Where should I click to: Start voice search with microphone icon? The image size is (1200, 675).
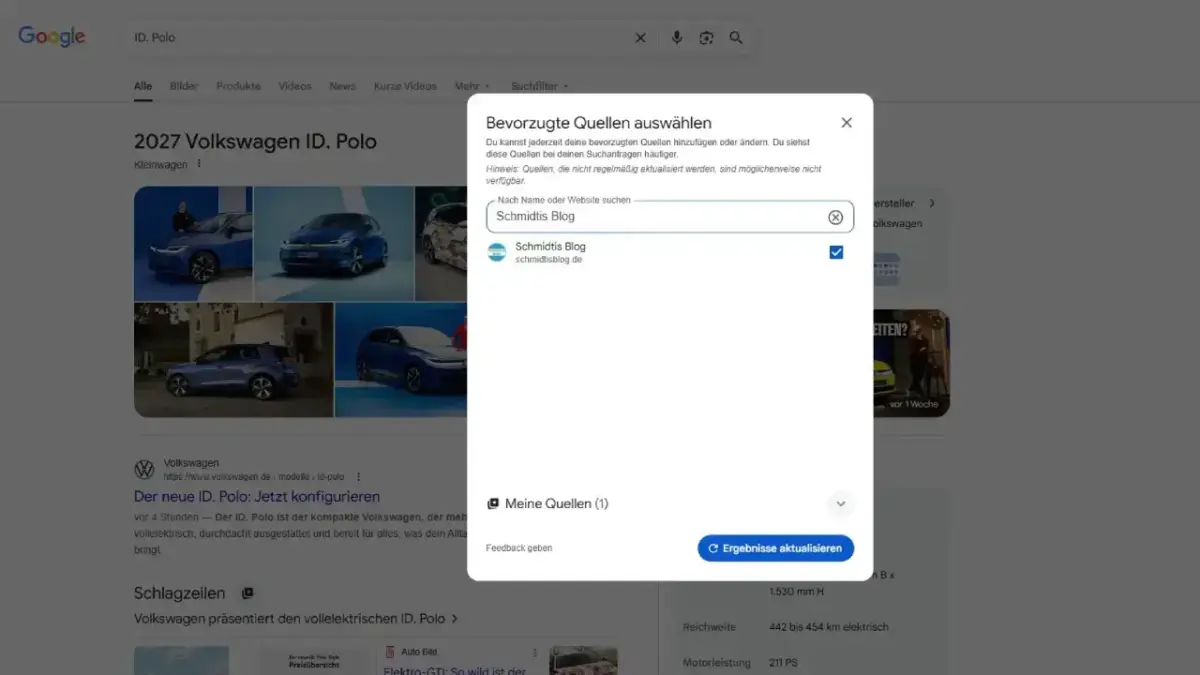coord(677,38)
